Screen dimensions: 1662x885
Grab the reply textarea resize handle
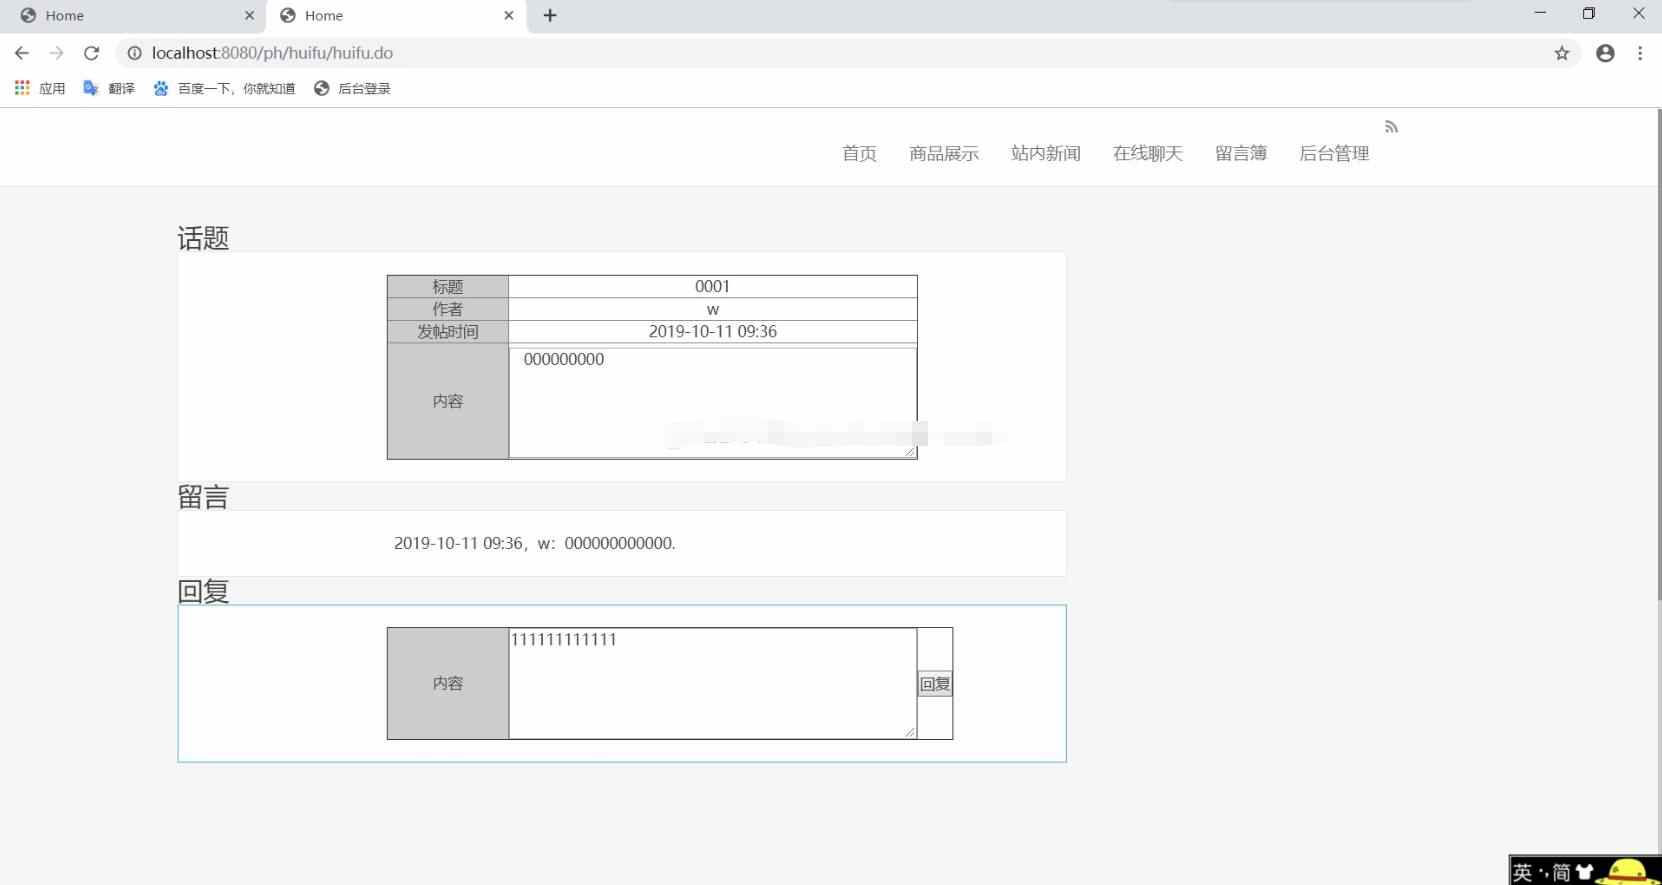click(910, 732)
